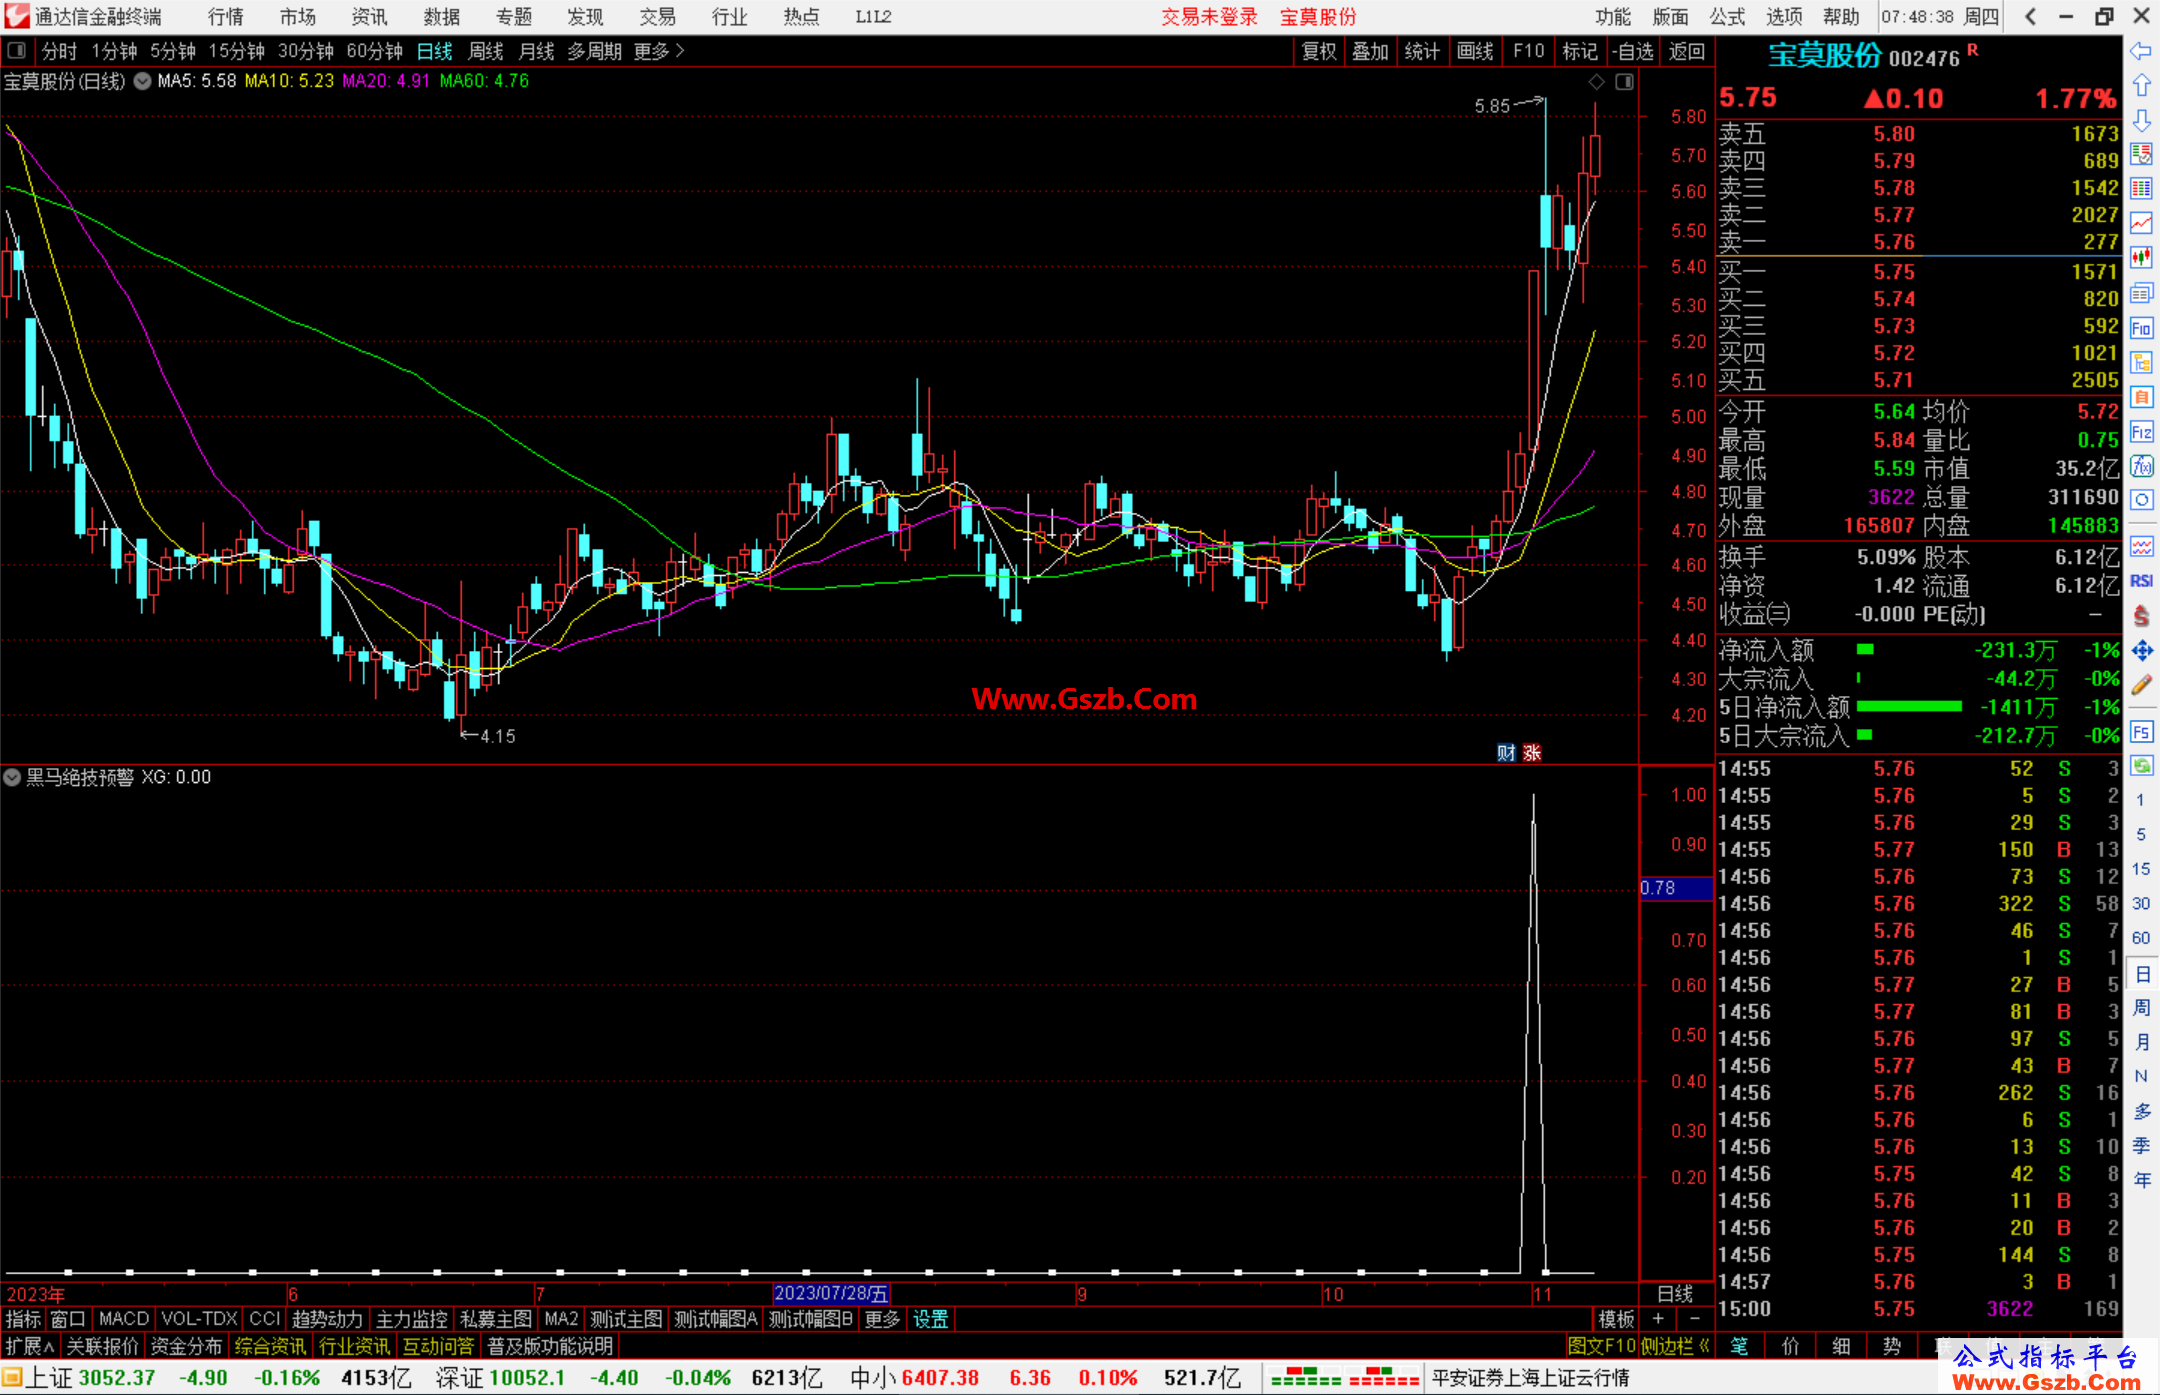2160x1395 pixels.
Task: Click the diamond icon above price chart
Action: [1596, 82]
